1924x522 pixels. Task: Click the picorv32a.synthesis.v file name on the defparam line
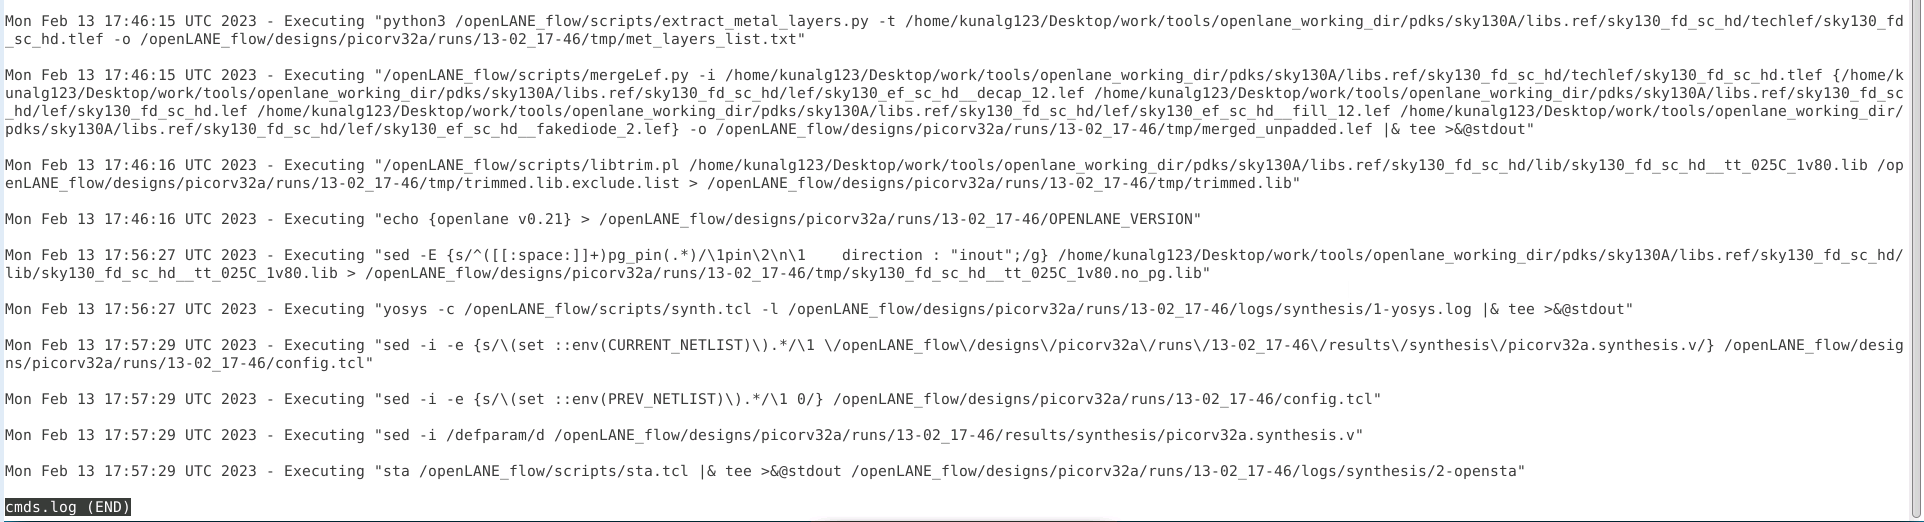point(1263,435)
